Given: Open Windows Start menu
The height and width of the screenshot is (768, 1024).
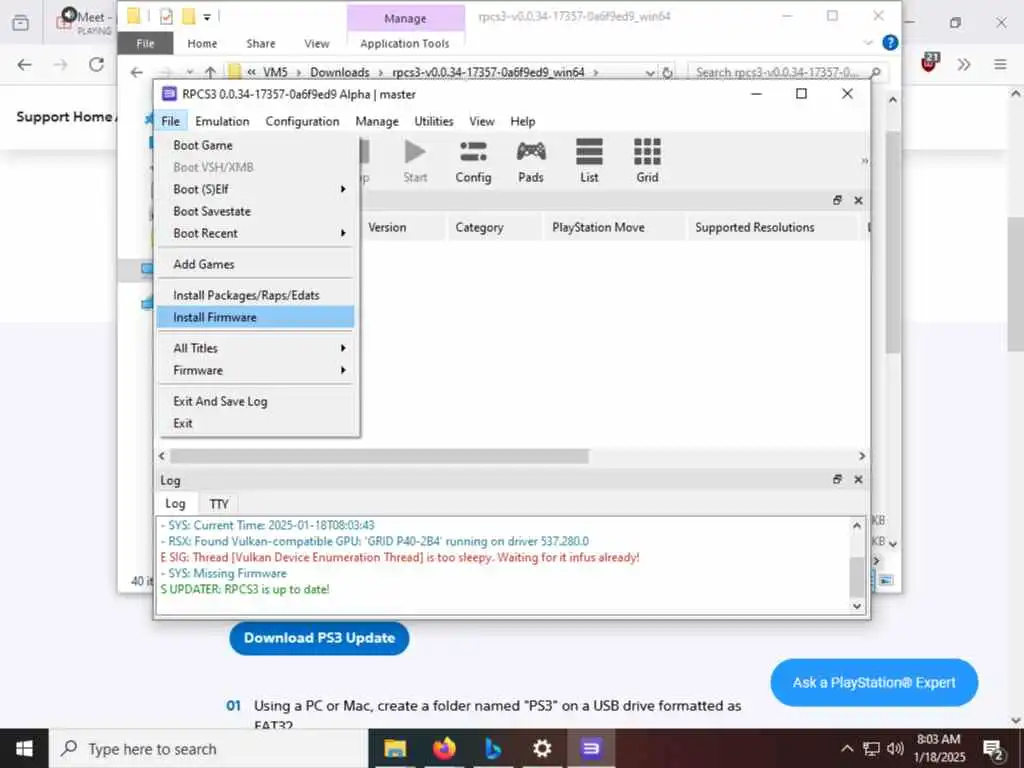Looking at the screenshot, I should (24, 748).
